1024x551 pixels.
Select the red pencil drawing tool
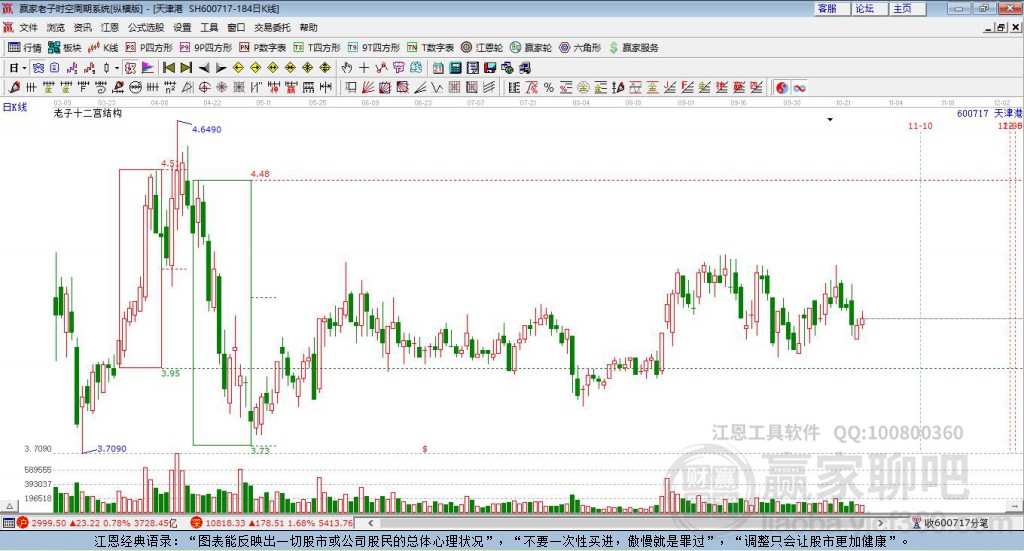(x=14, y=87)
